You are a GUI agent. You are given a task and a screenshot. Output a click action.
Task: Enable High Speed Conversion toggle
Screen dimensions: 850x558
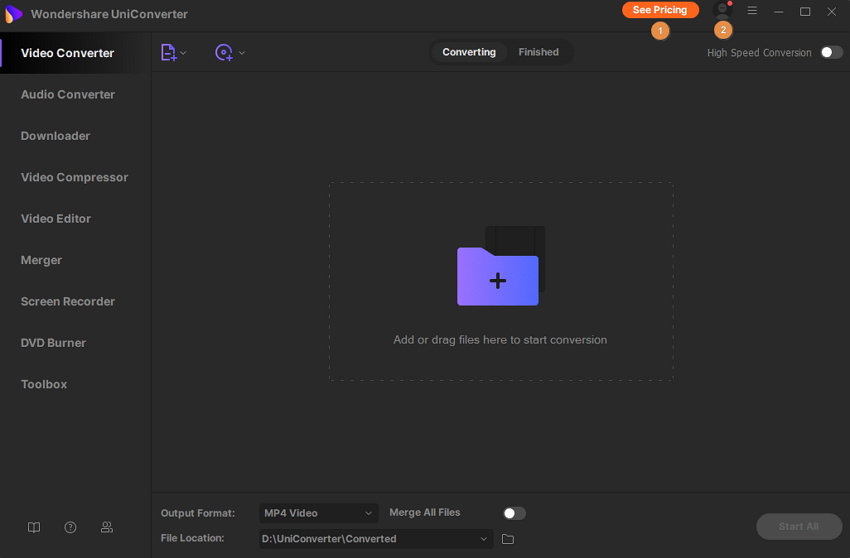[831, 52]
